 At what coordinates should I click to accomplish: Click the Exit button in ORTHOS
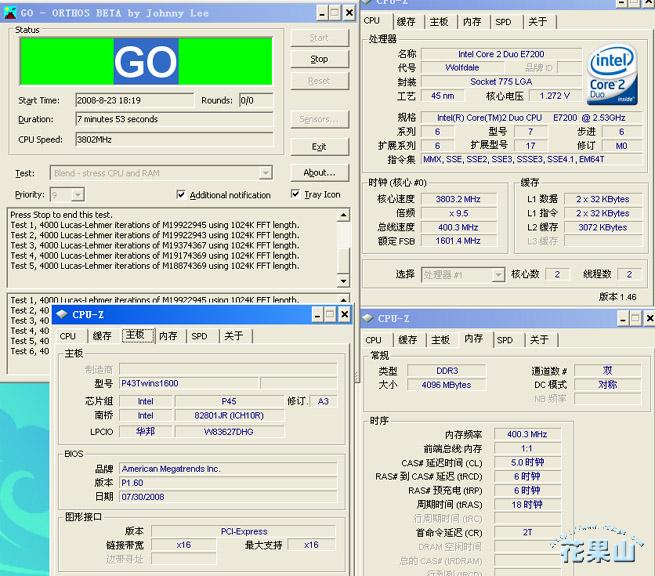point(319,147)
